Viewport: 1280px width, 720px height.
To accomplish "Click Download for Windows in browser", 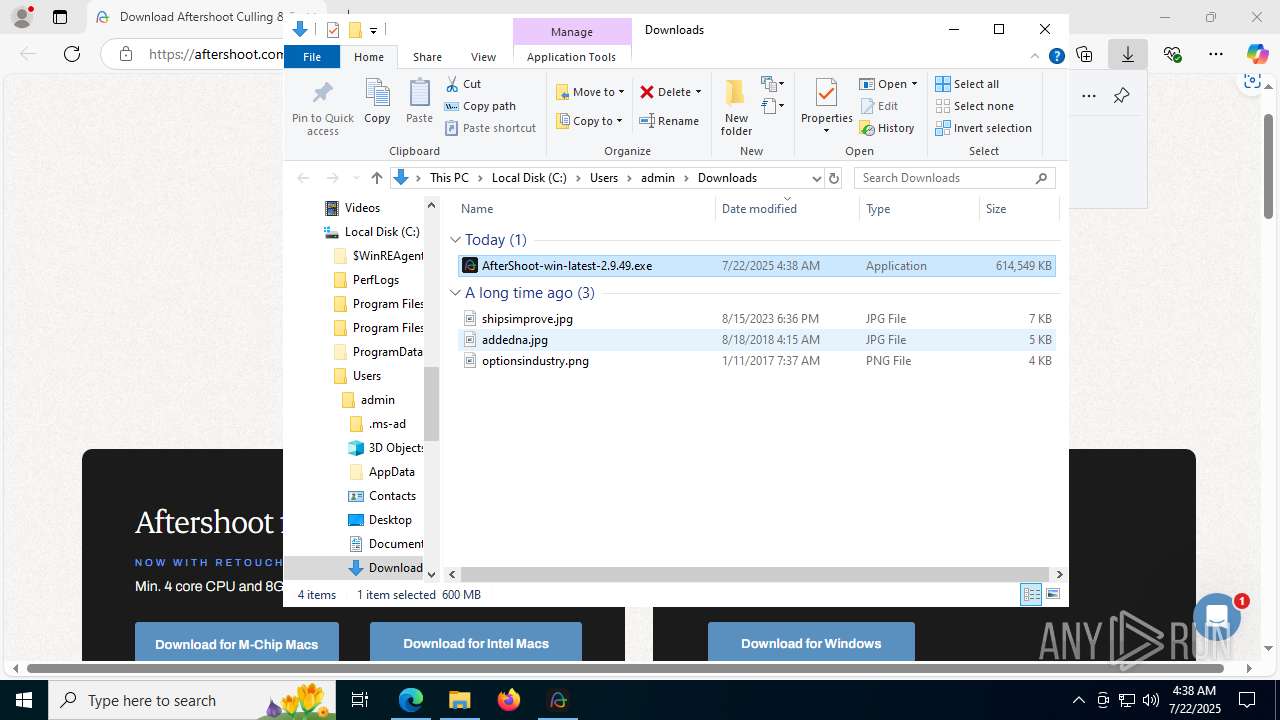I will pos(811,643).
